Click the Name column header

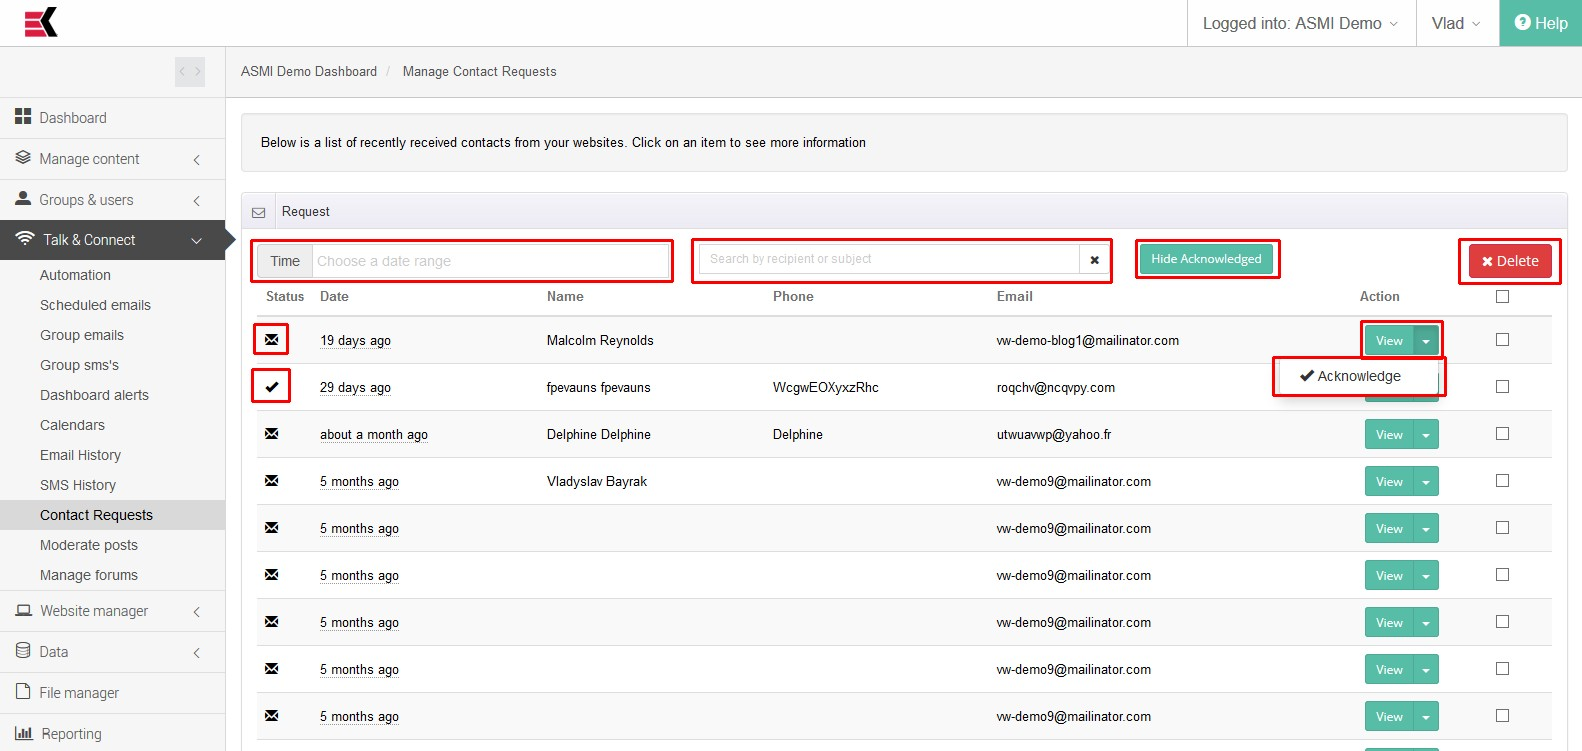[565, 296]
